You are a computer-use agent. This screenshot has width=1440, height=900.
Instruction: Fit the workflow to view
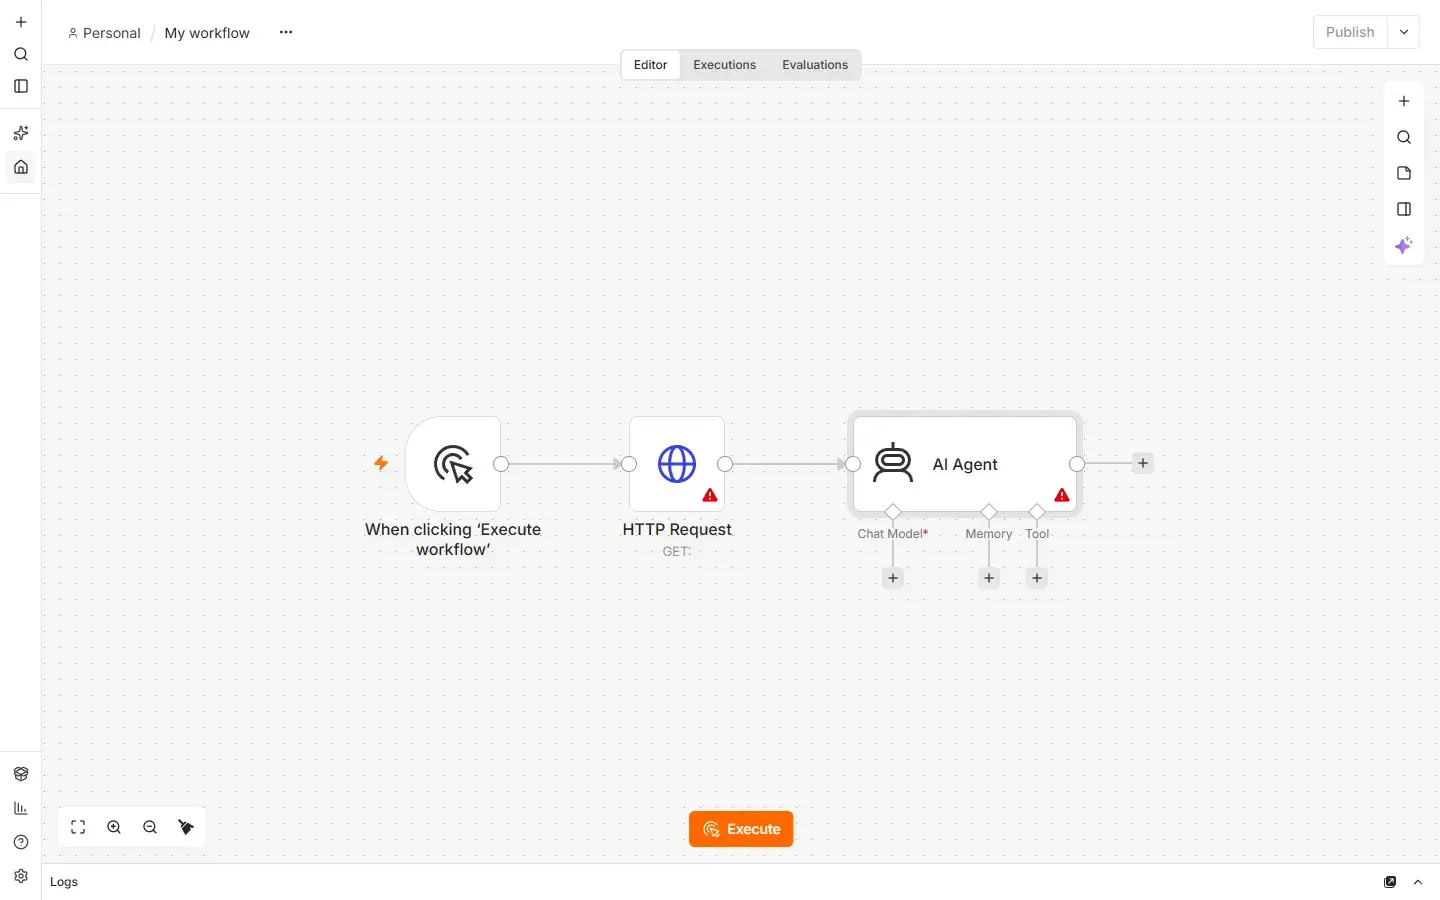(x=78, y=827)
